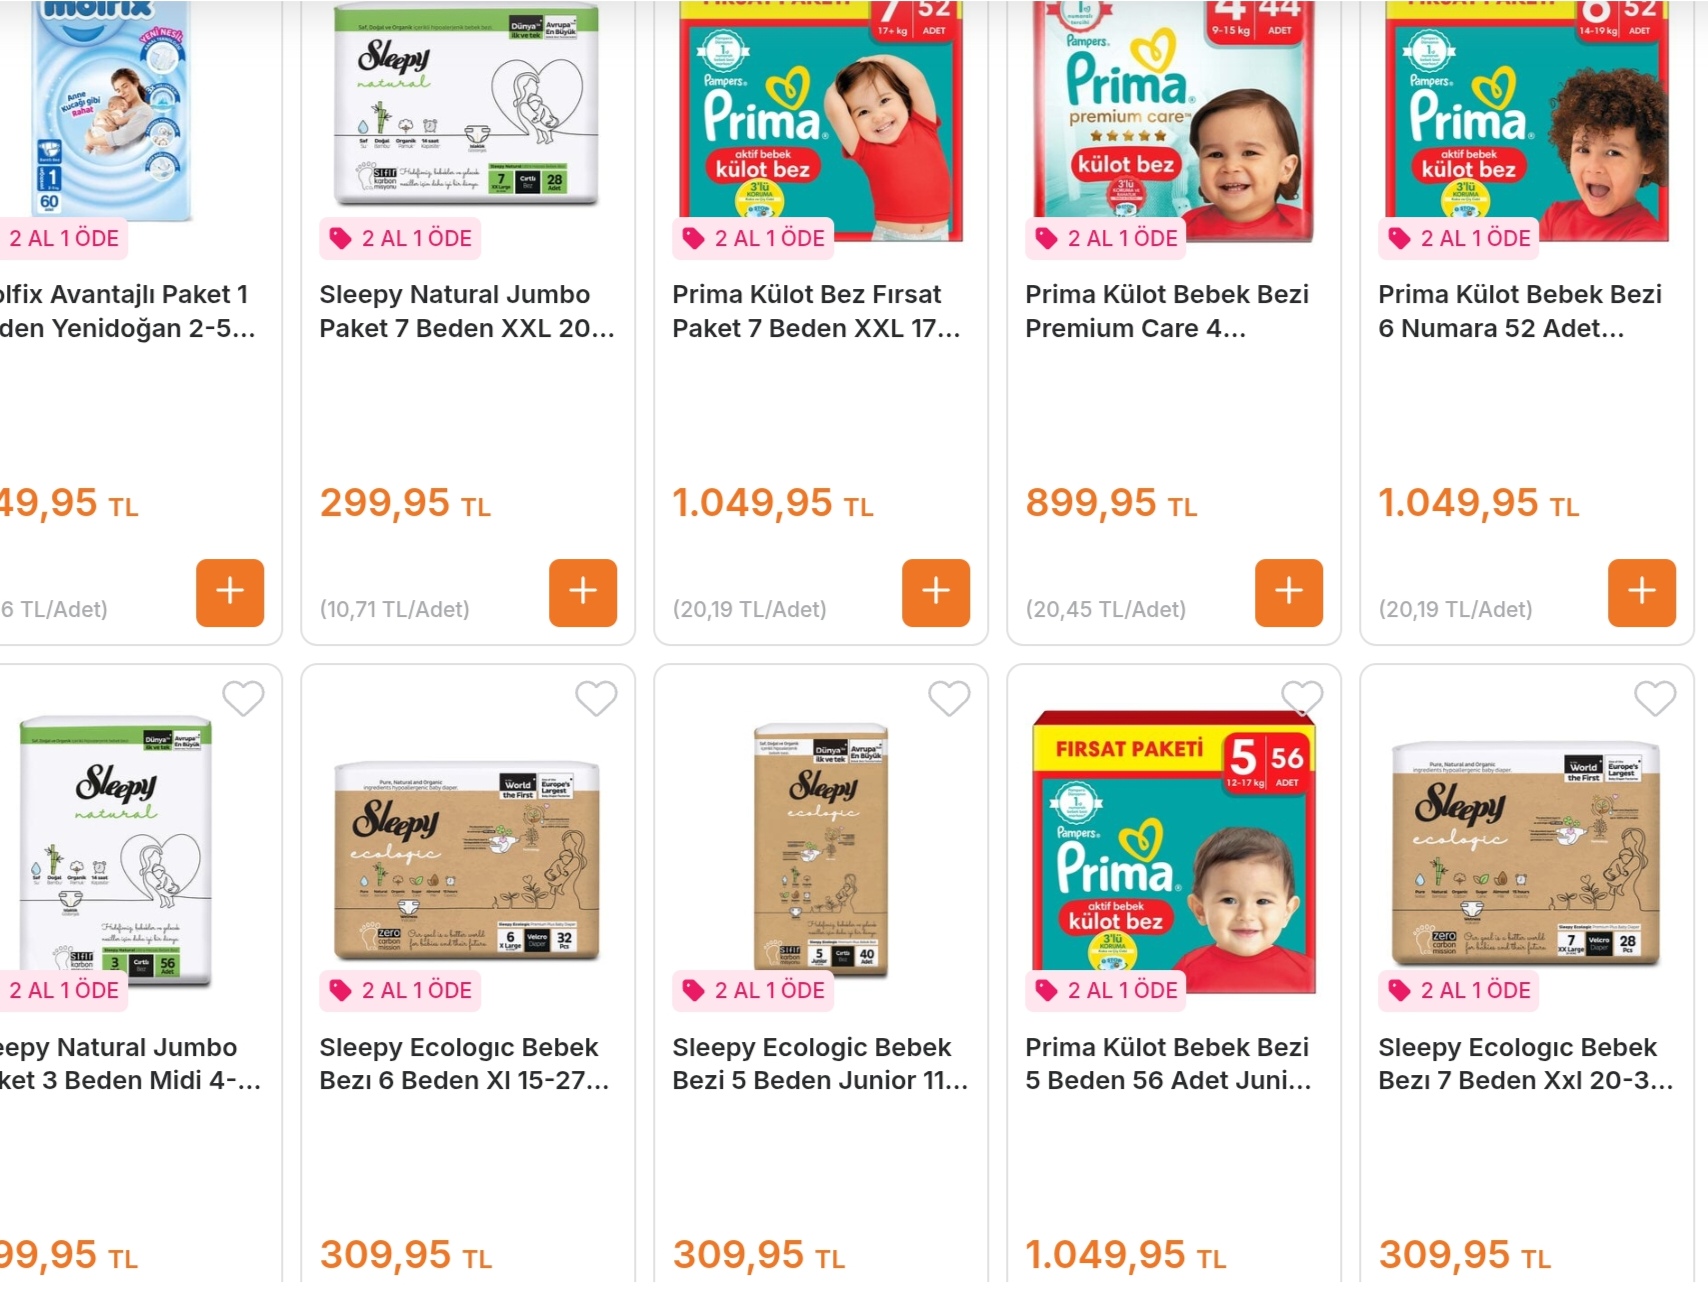
Task: Favorite Sleepy Ecologic 7 Beden Xxl
Action: tap(1655, 698)
